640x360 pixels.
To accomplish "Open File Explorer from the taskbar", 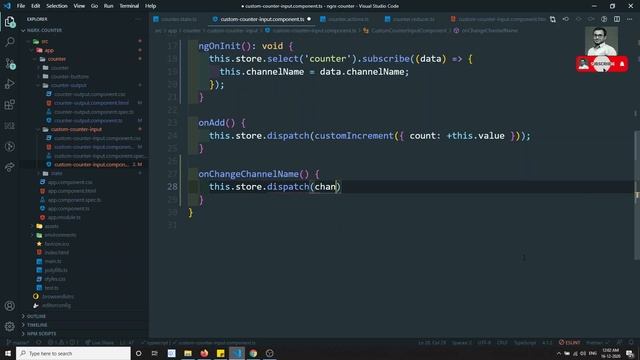I will coord(188,353).
